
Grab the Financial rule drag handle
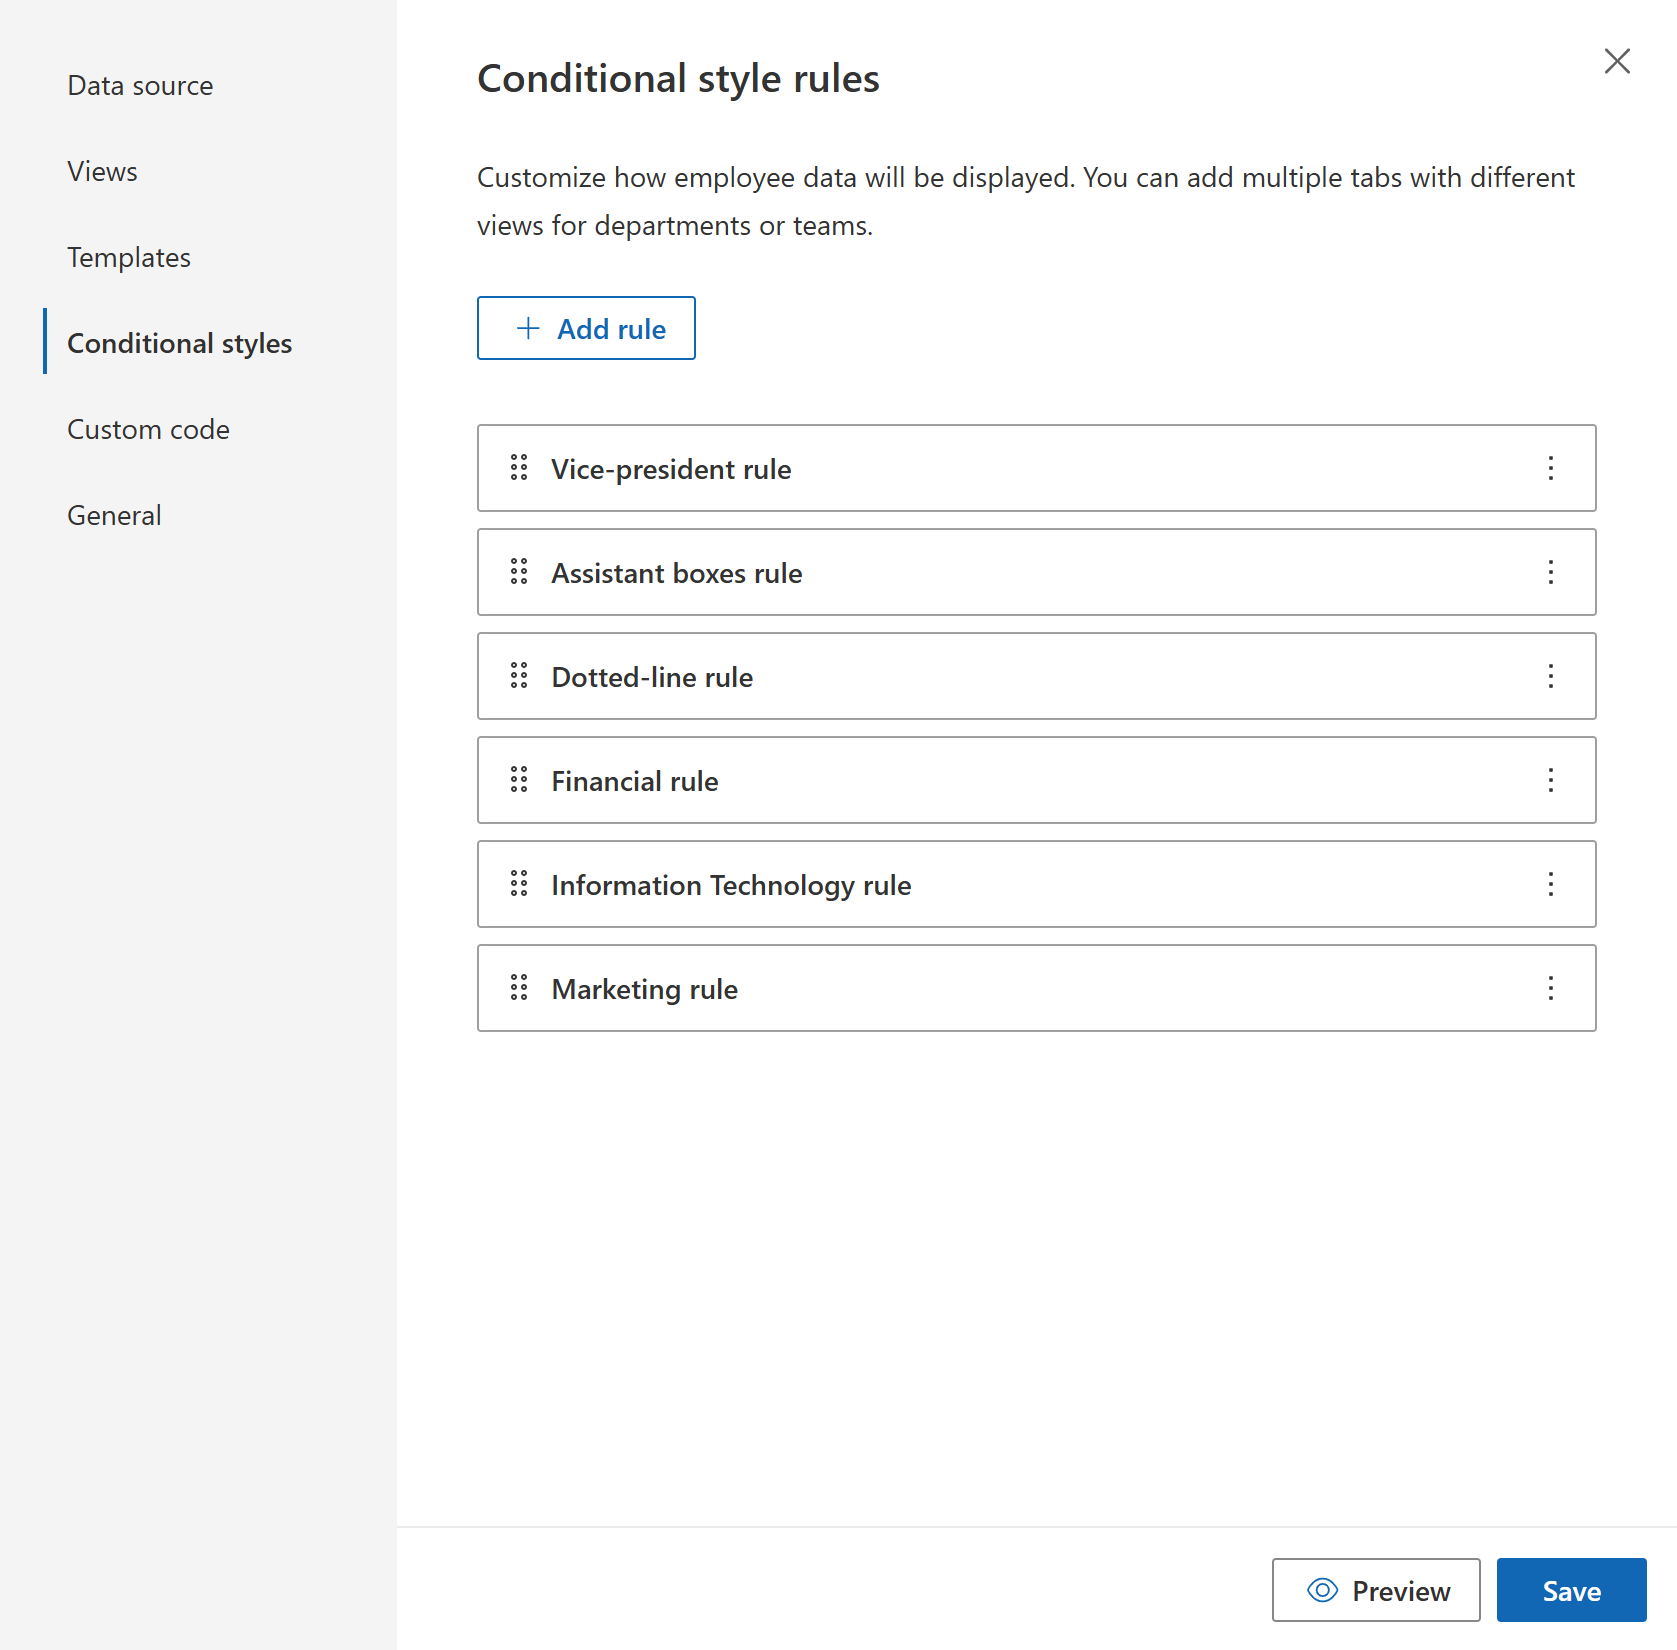point(518,780)
